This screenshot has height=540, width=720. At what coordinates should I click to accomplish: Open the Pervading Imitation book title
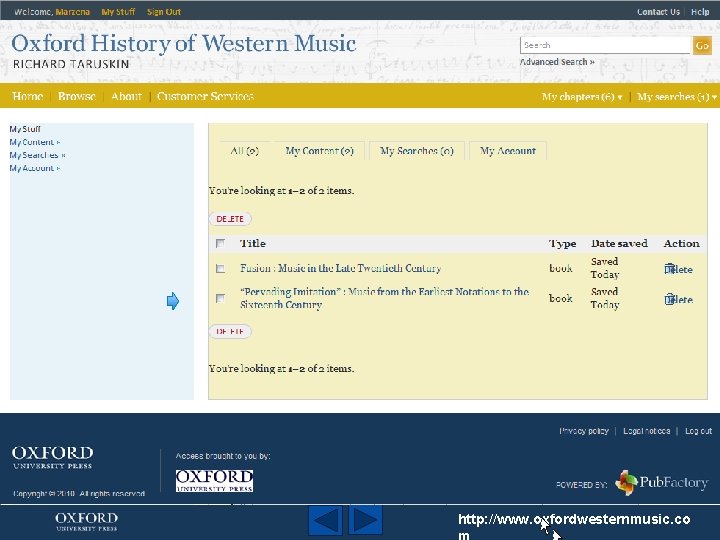coord(385,298)
